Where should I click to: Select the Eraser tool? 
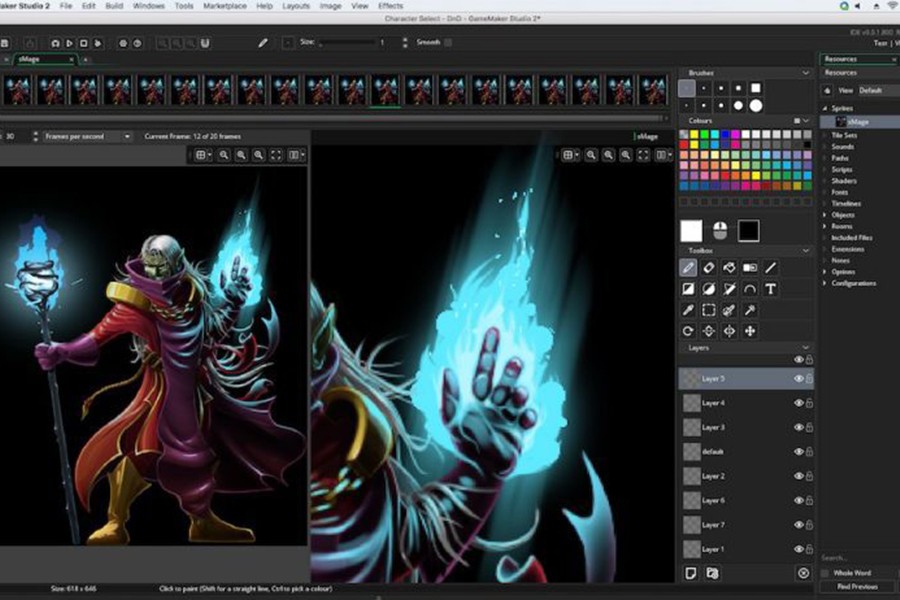pos(709,268)
